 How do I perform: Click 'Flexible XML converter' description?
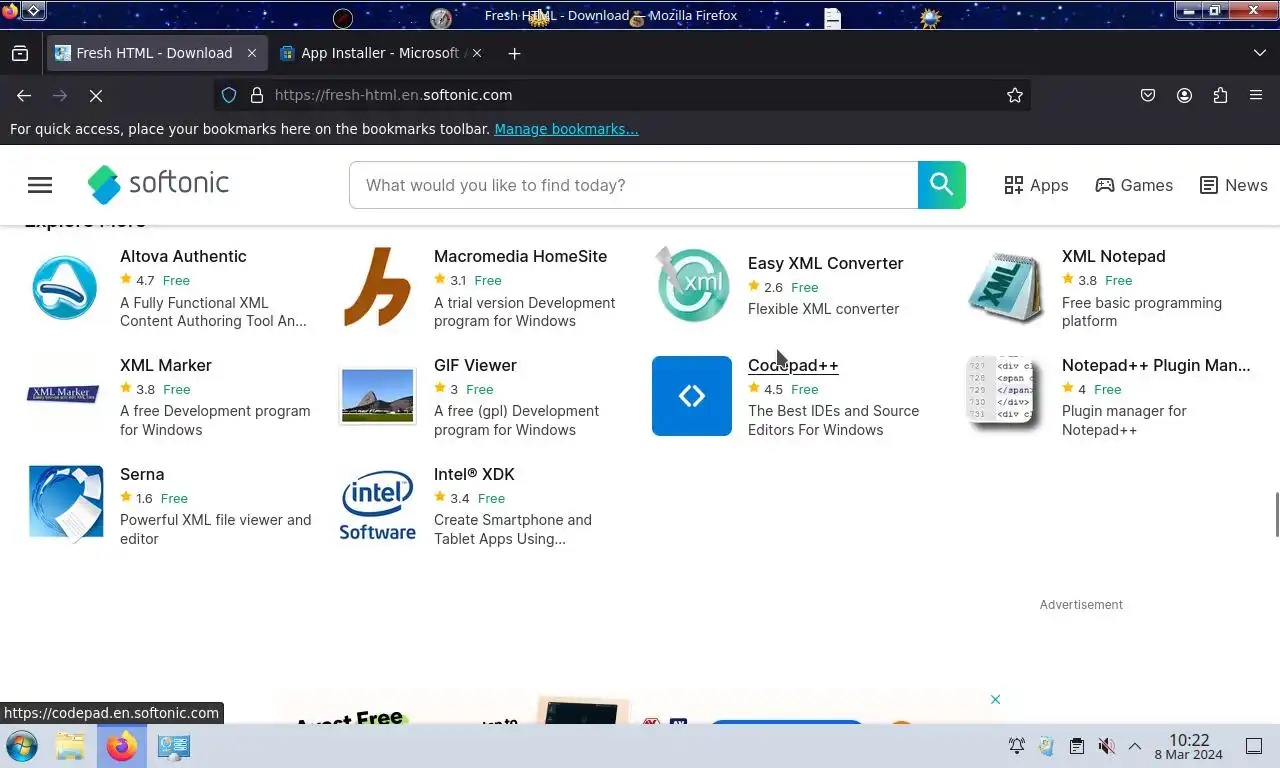(x=823, y=309)
